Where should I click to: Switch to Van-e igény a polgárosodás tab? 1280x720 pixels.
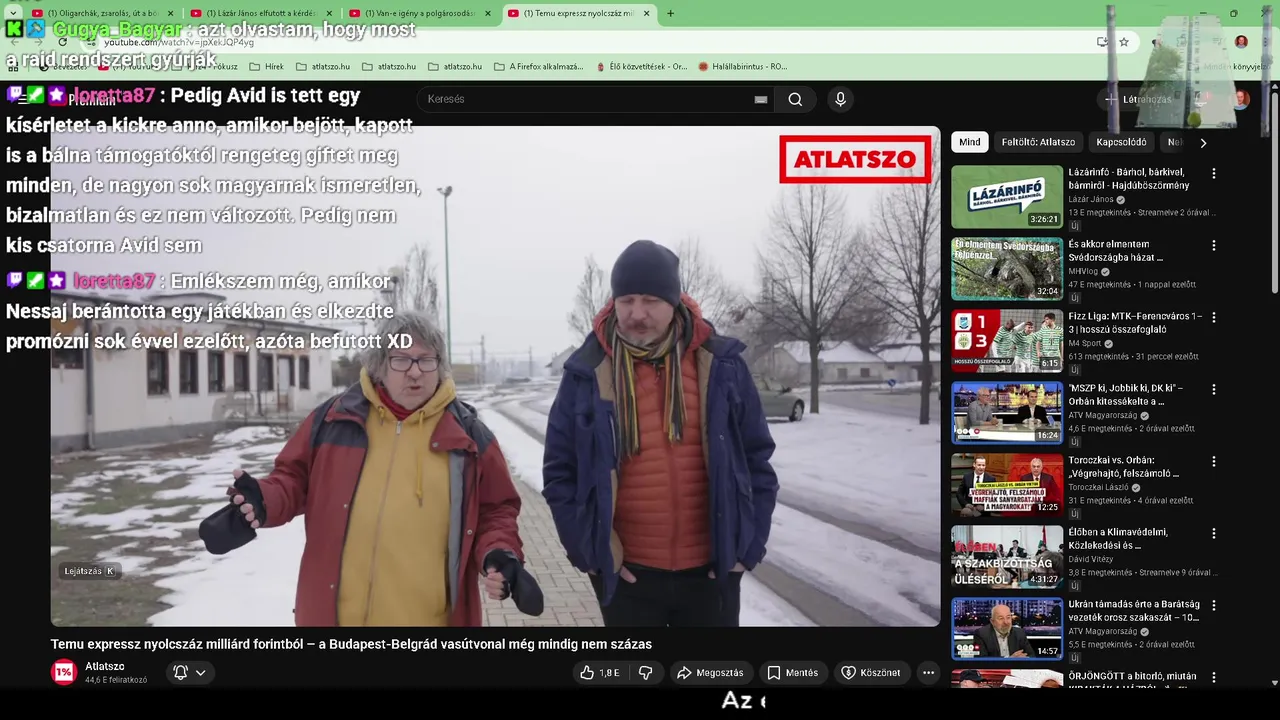pos(420,13)
